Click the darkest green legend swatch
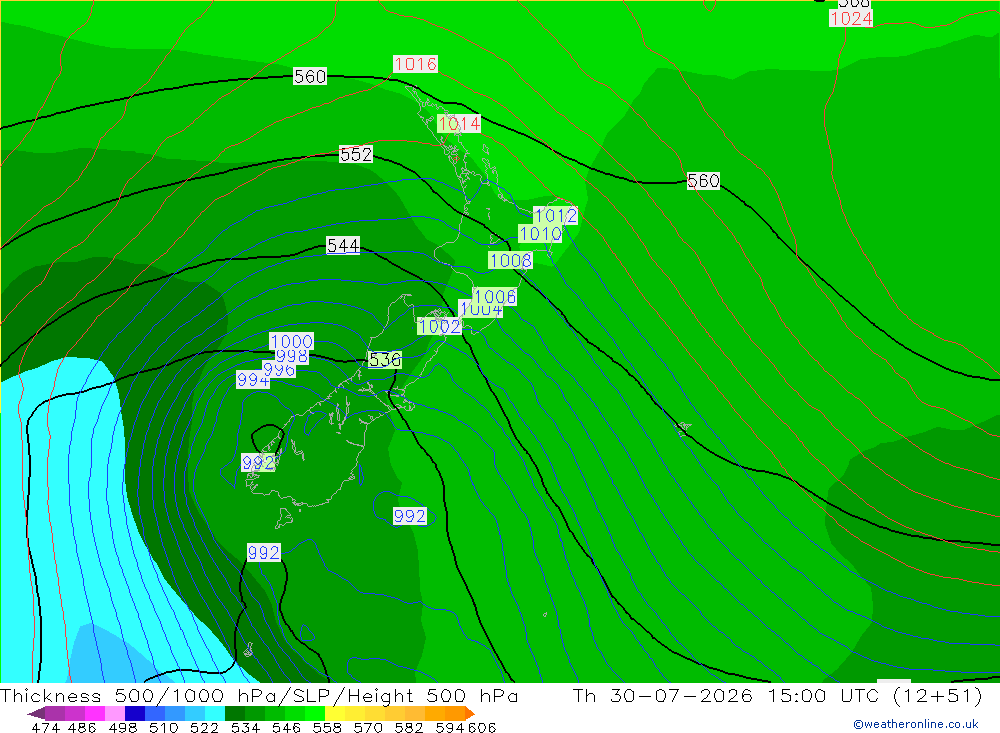 tap(235, 713)
